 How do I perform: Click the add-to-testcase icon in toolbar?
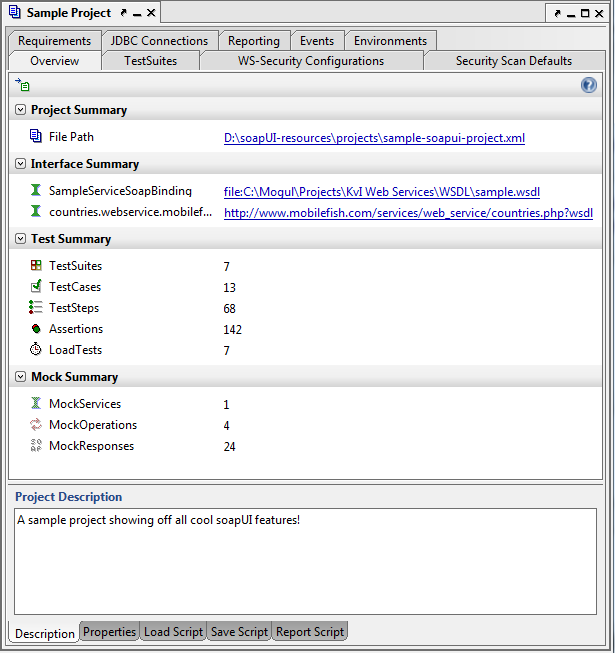[x=22, y=85]
